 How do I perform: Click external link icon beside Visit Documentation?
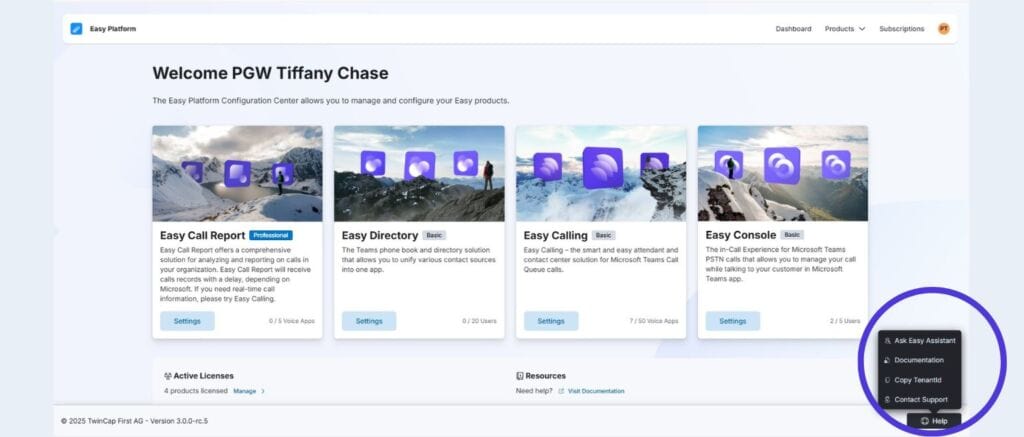pos(561,391)
